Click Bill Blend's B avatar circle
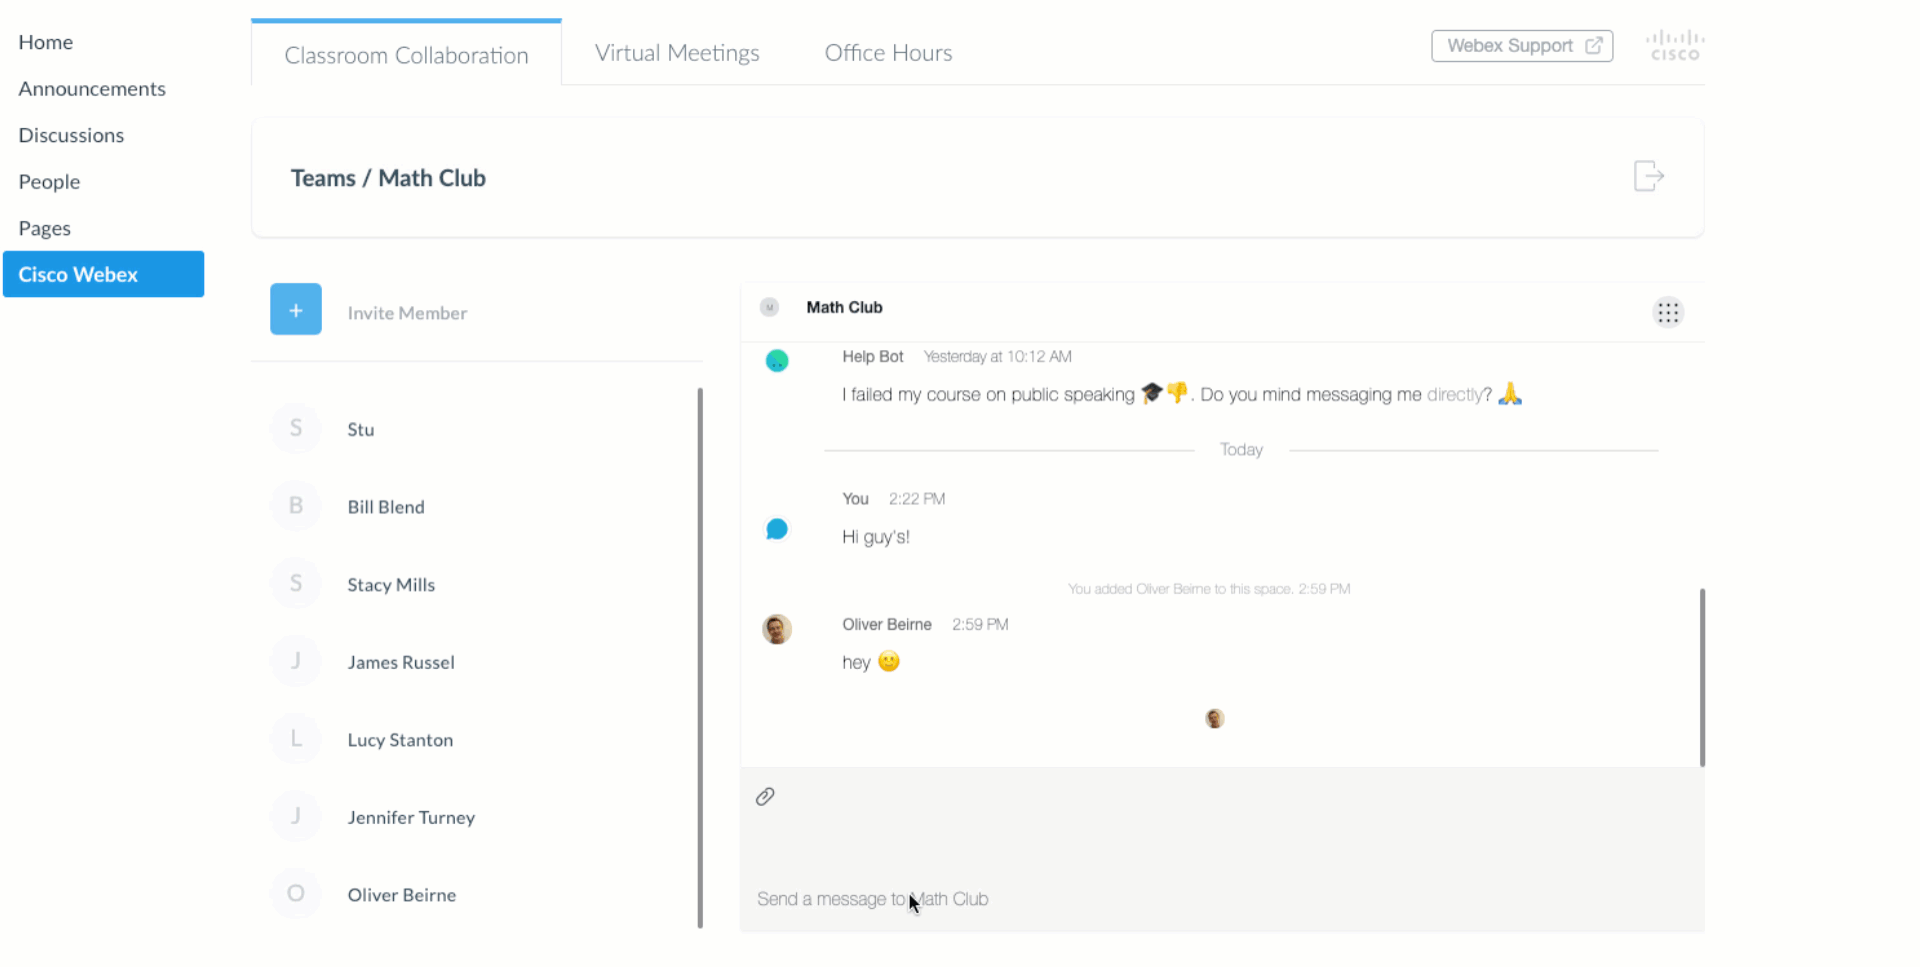Image resolution: width=1920 pixels, height=967 pixels. coord(296,506)
